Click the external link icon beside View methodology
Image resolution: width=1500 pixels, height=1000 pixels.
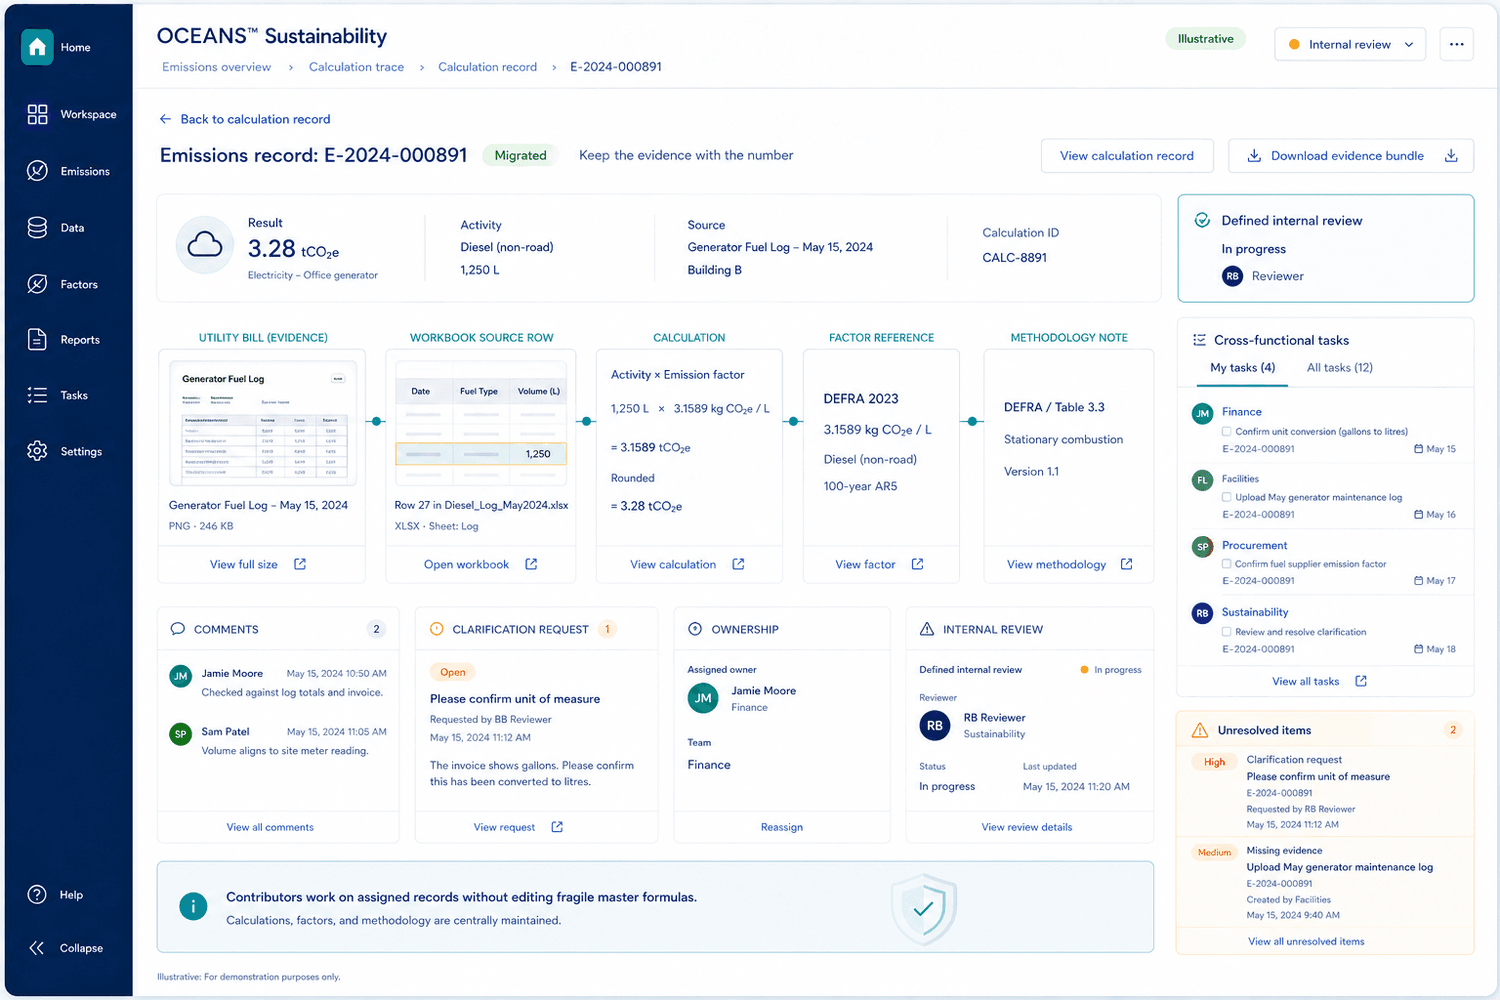[x=1126, y=564]
